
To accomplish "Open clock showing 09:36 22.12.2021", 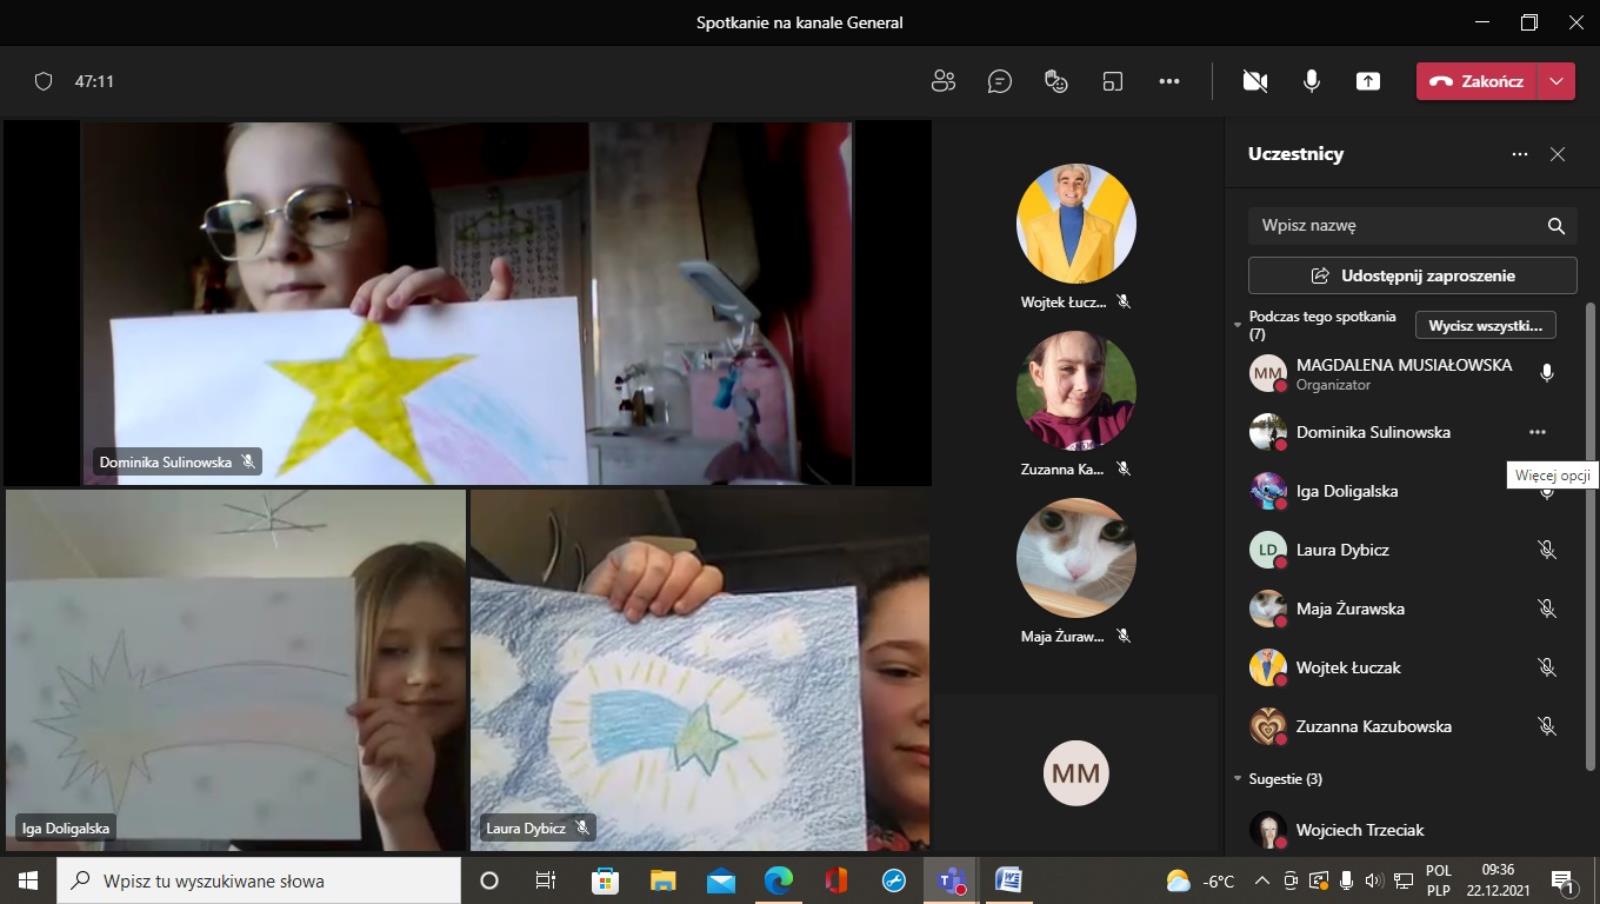I will (x=1497, y=880).
